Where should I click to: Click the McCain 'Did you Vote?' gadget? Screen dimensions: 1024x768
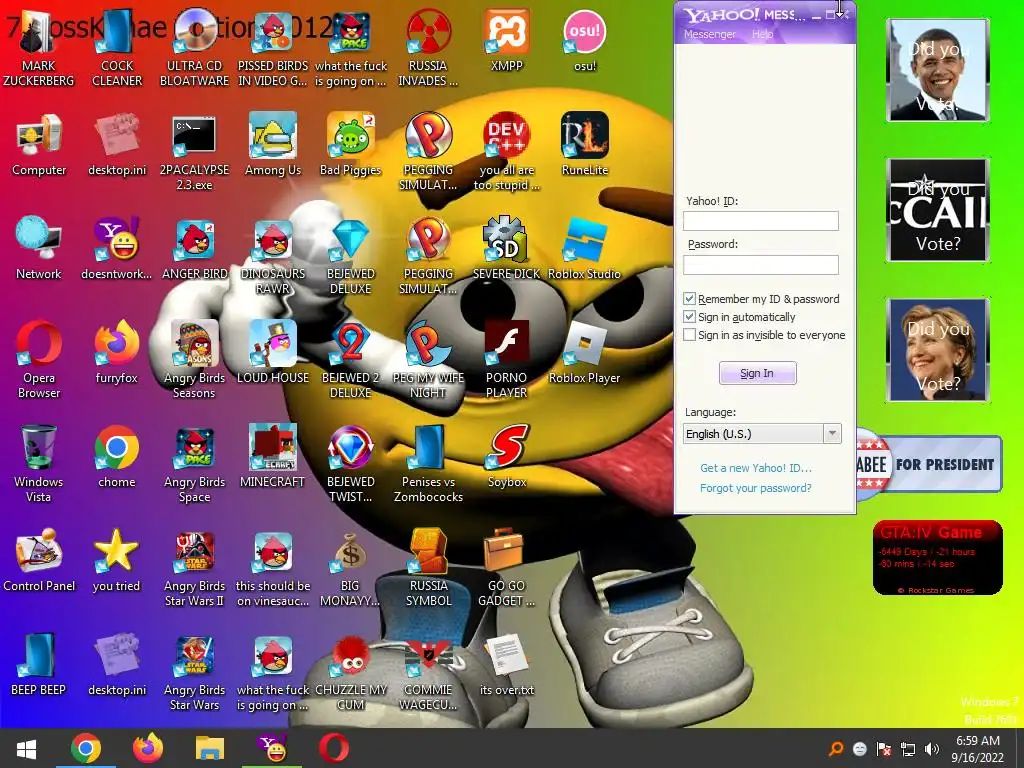[x=938, y=210]
